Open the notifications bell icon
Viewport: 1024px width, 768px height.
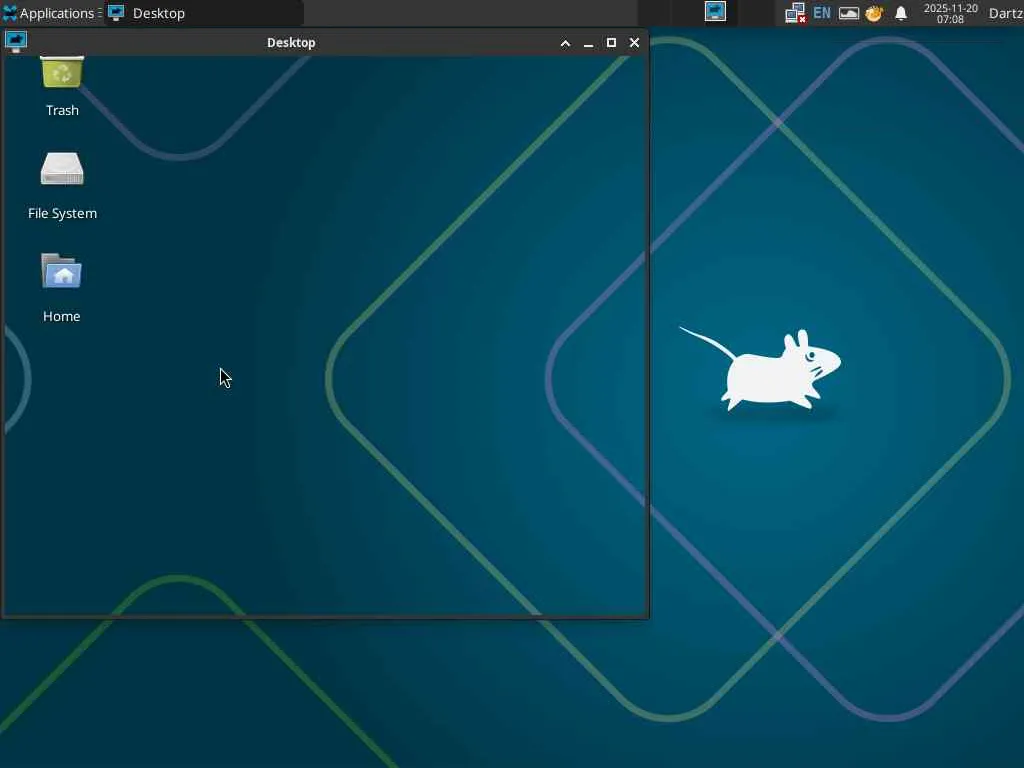(901, 13)
